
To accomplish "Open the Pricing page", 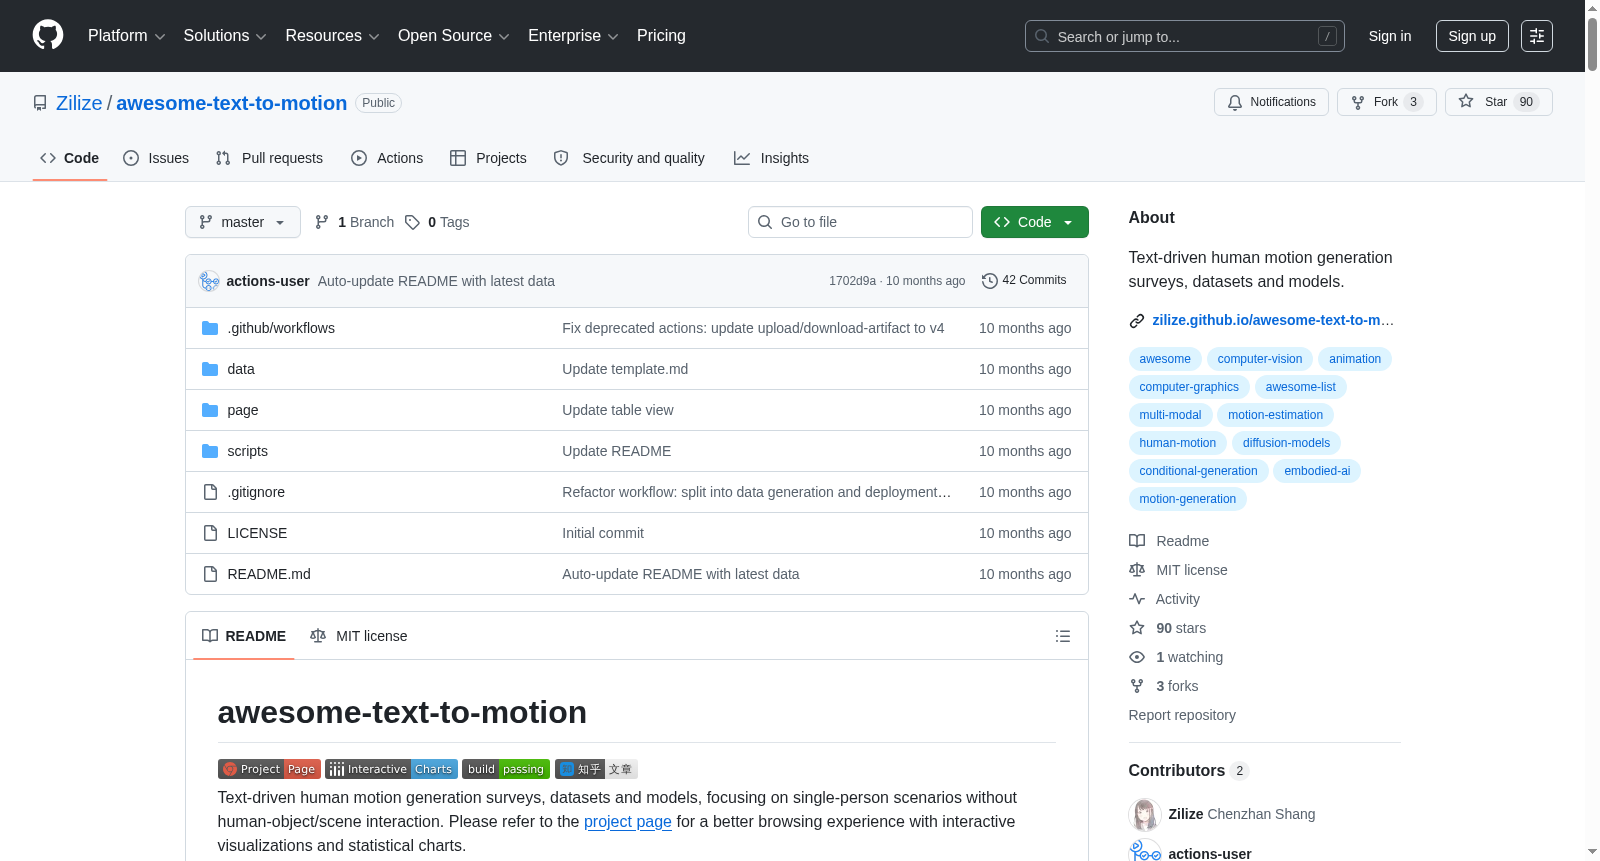I will point(661,36).
